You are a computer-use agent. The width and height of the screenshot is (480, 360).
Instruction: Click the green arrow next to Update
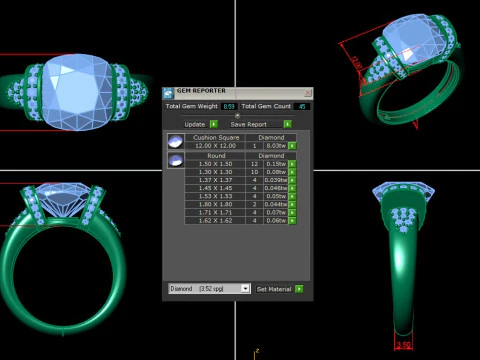click(x=214, y=124)
